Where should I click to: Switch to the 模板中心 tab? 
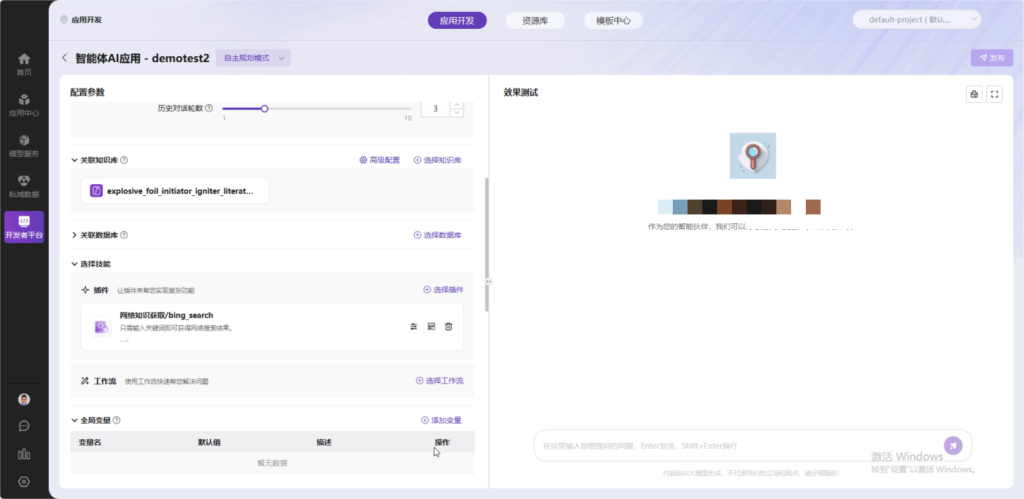[x=613, y=20]
